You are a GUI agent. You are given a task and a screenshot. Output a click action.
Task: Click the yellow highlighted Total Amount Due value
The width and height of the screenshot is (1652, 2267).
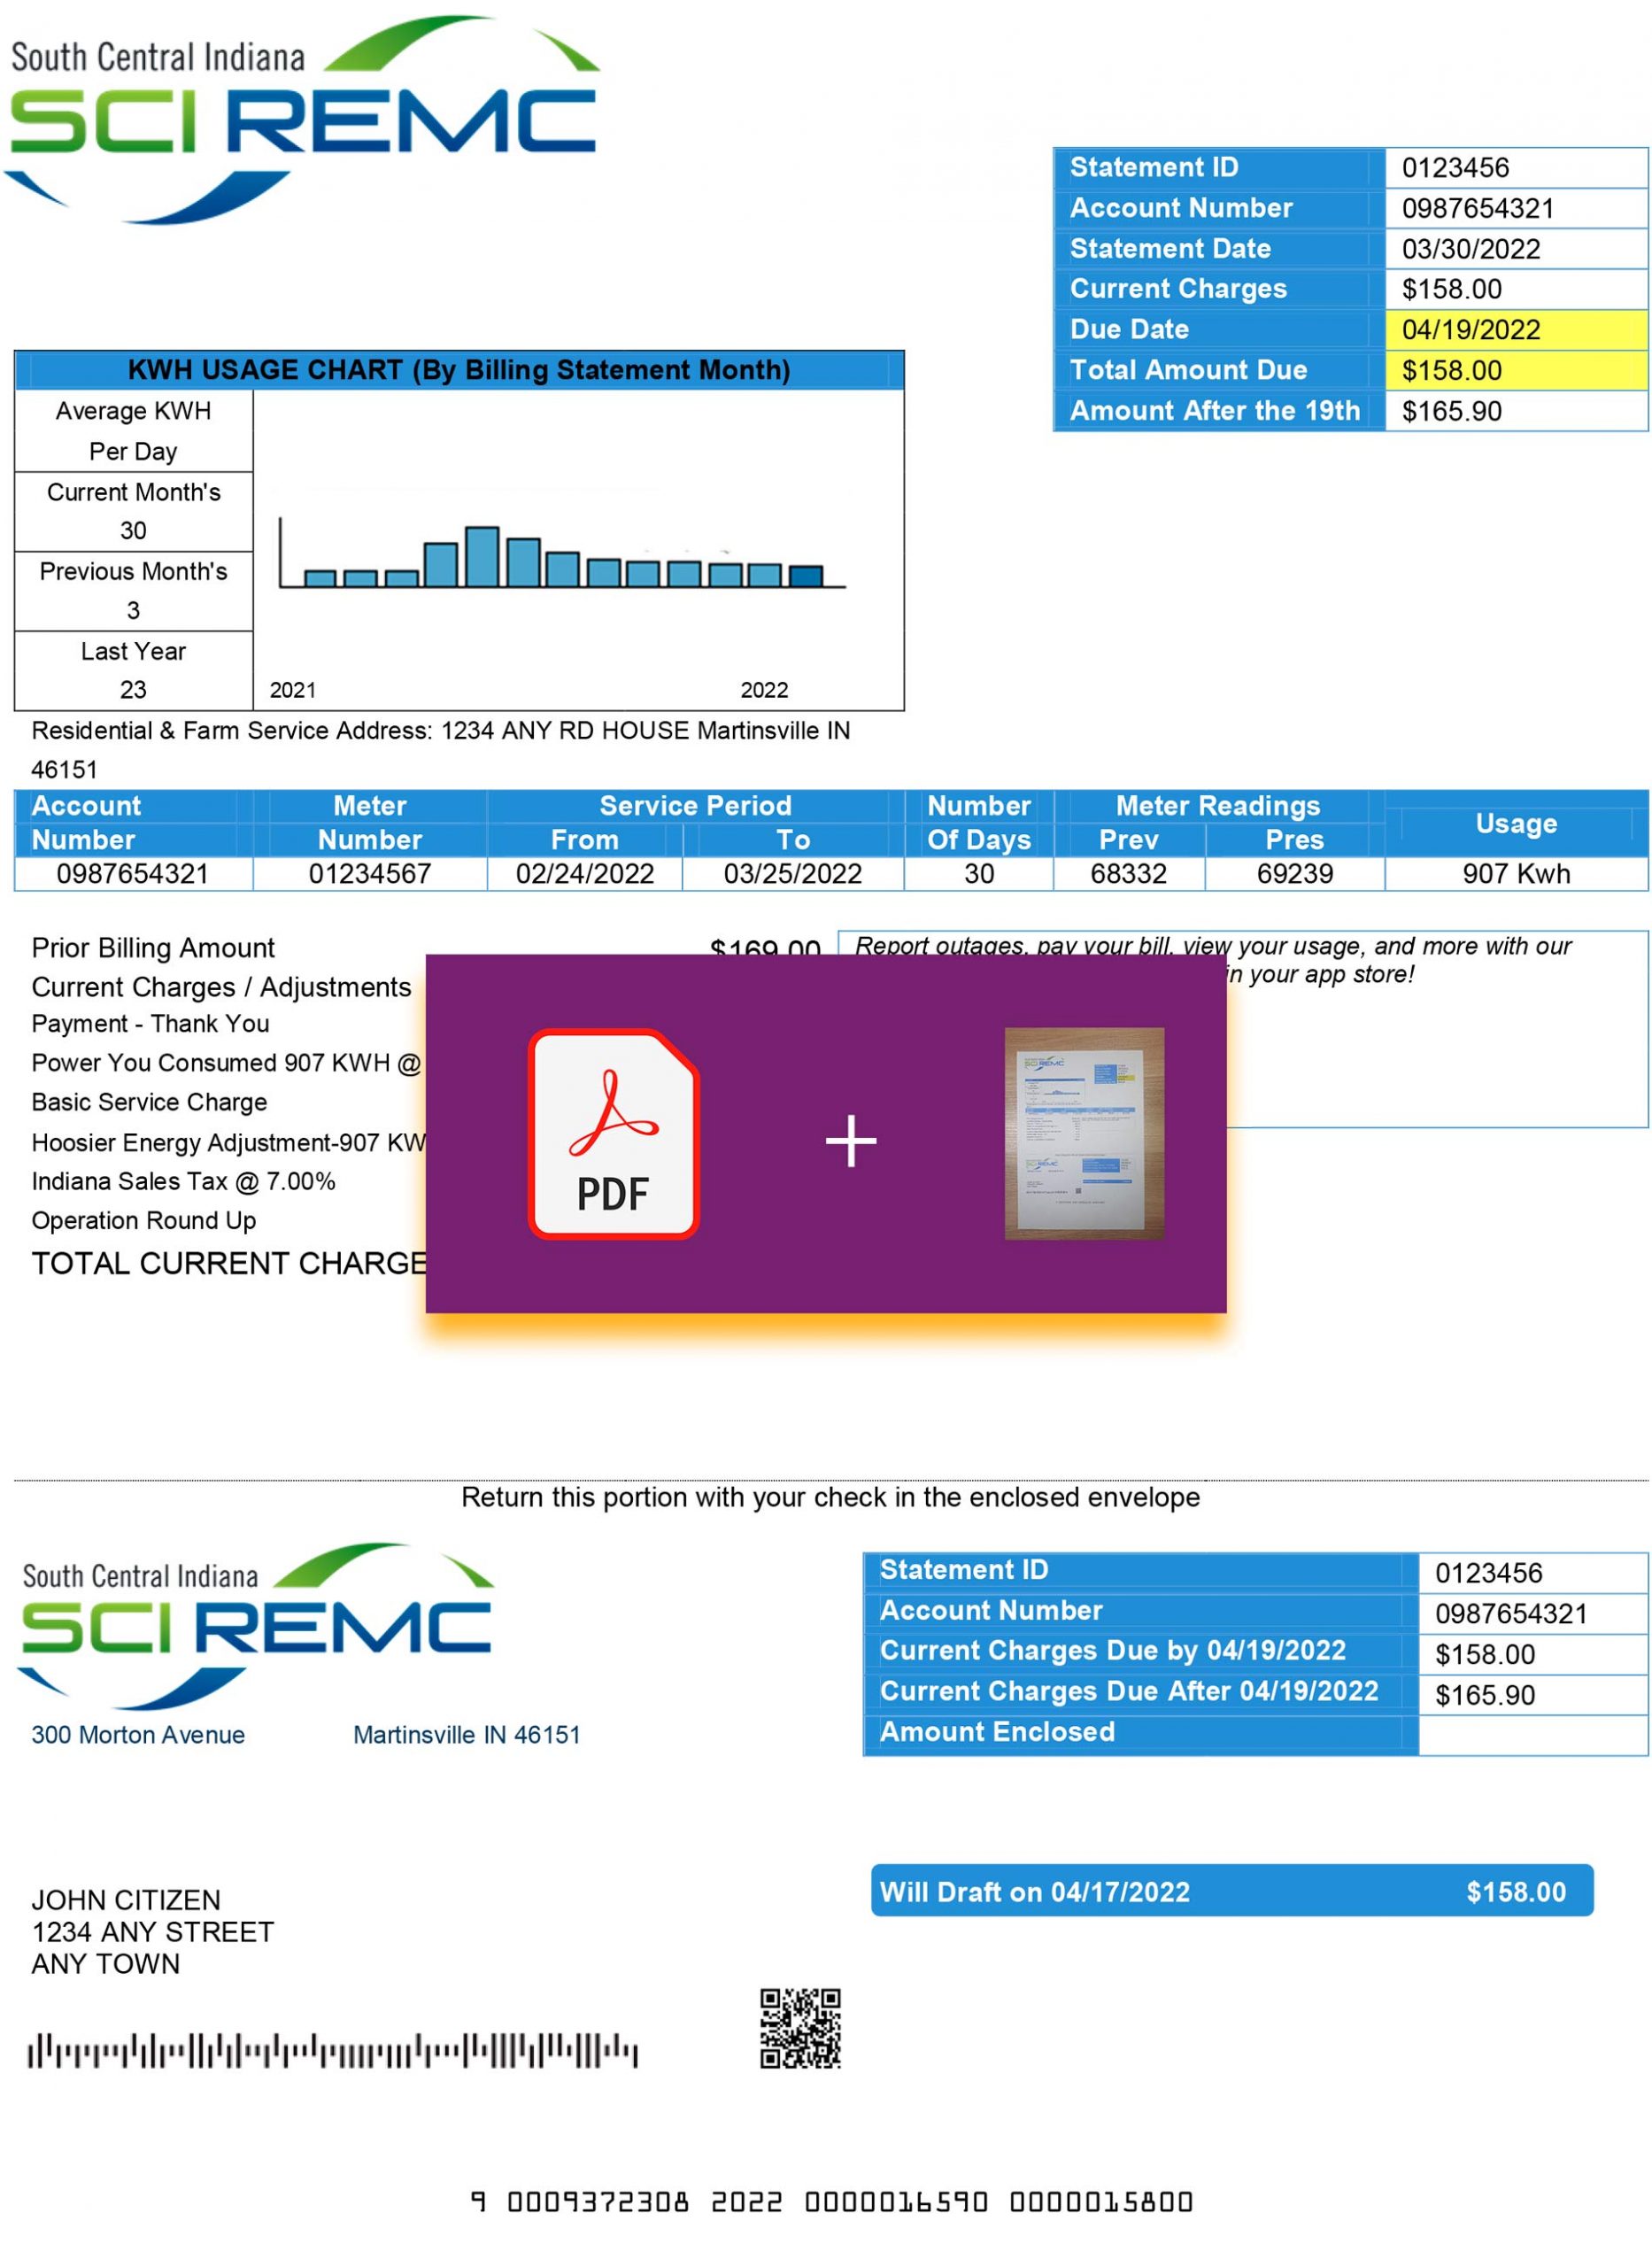click(x=1515, y=370)
